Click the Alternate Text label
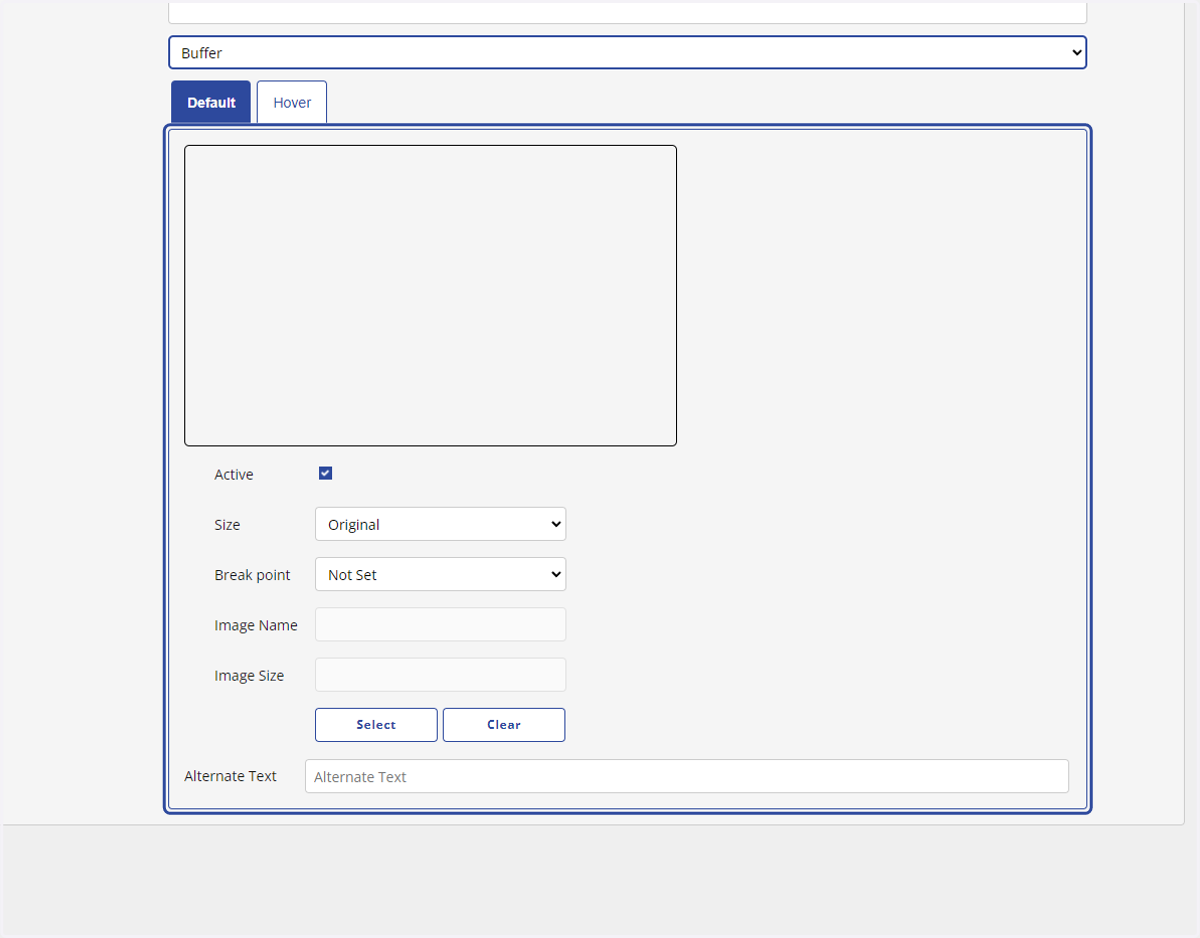1200x938 pixels. pyautogui.click(x=230, y=776)
